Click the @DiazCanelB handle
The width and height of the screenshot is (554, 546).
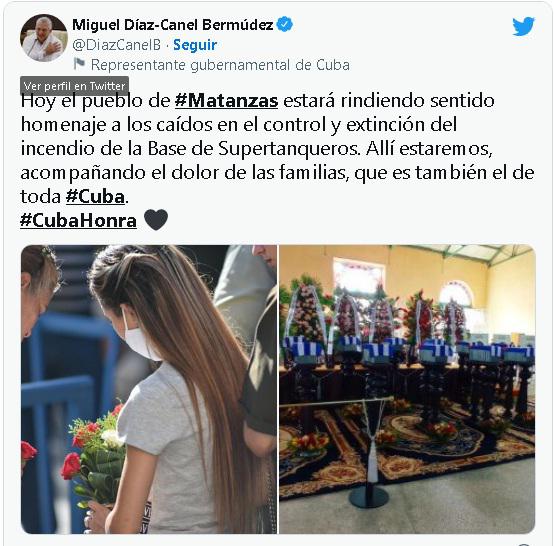117,45
